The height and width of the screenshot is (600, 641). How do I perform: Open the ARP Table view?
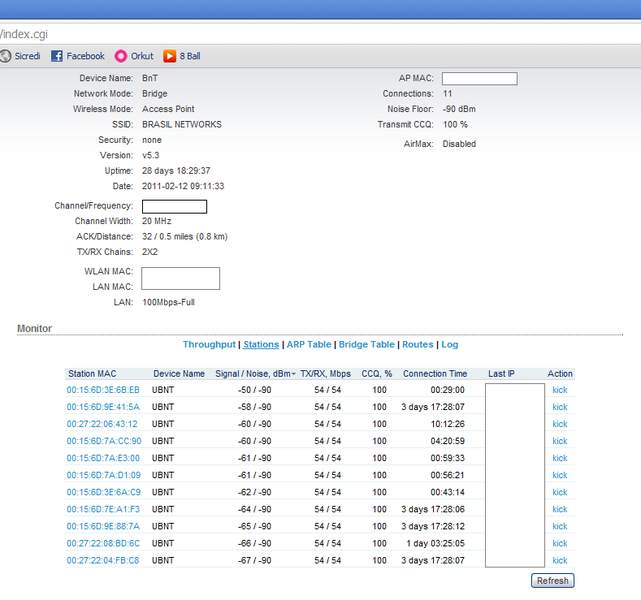pos(309,345)
